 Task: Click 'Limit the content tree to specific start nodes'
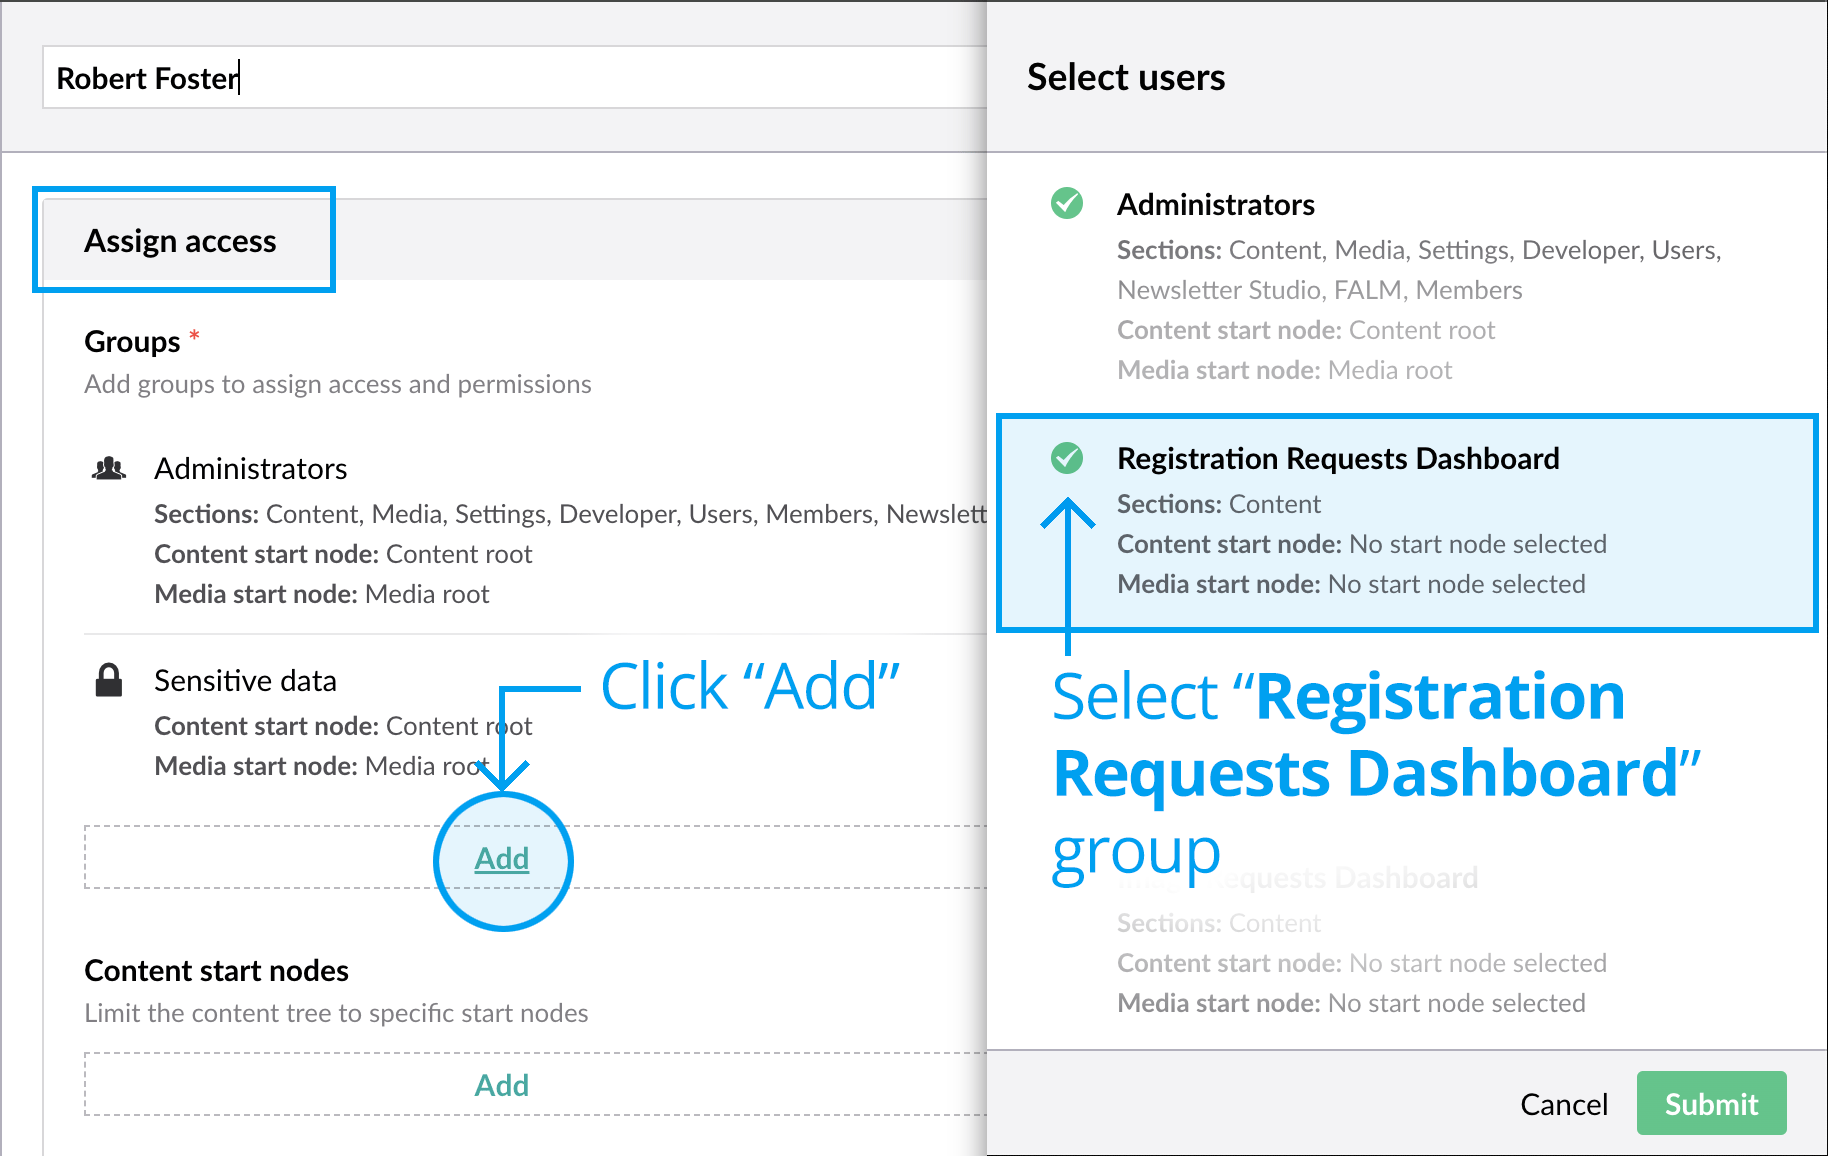tap(336, 1013)
